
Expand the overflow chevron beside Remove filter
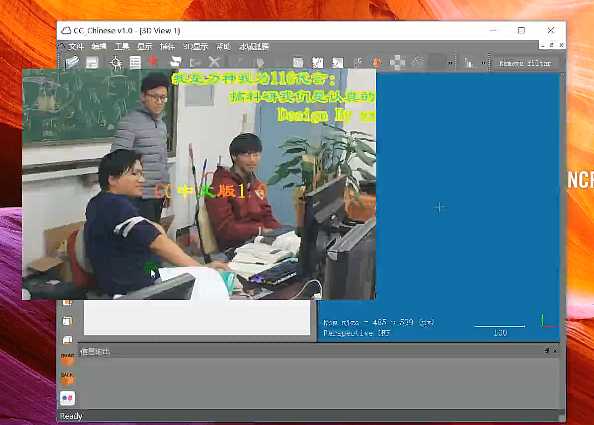pos(483,63)
